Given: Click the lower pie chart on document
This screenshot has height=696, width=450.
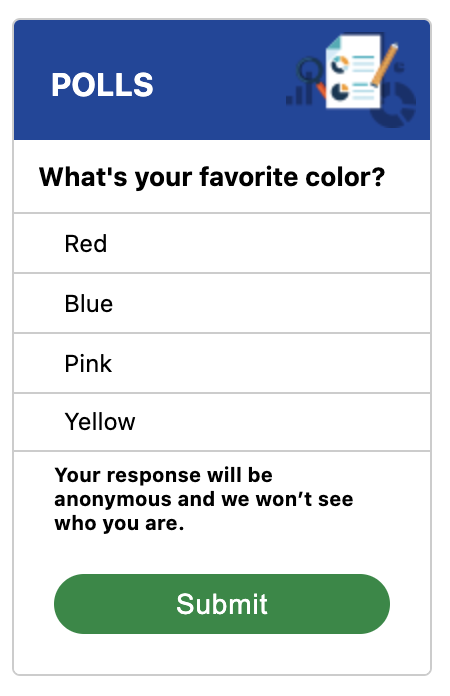Looking at the screenshot, I should click(340, 91).
